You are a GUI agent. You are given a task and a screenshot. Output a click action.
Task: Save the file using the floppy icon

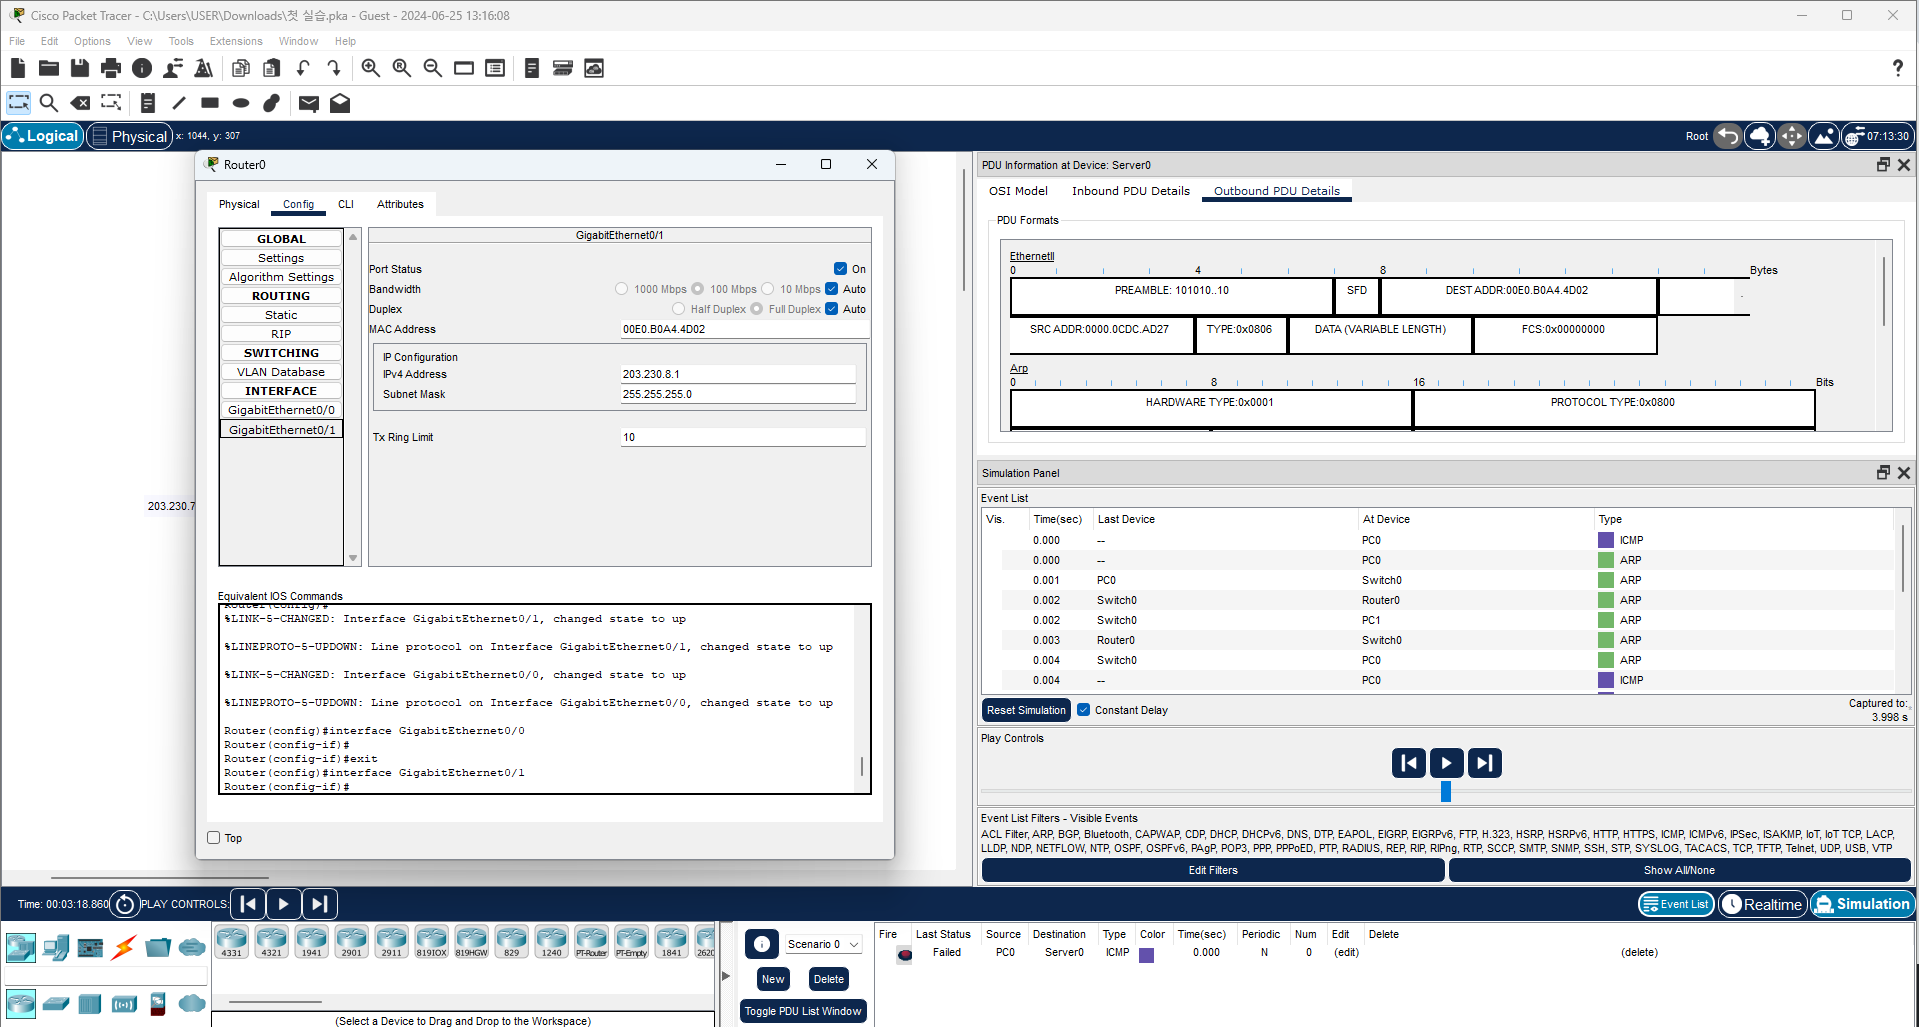pyautogui.click(x=80, y=68)
